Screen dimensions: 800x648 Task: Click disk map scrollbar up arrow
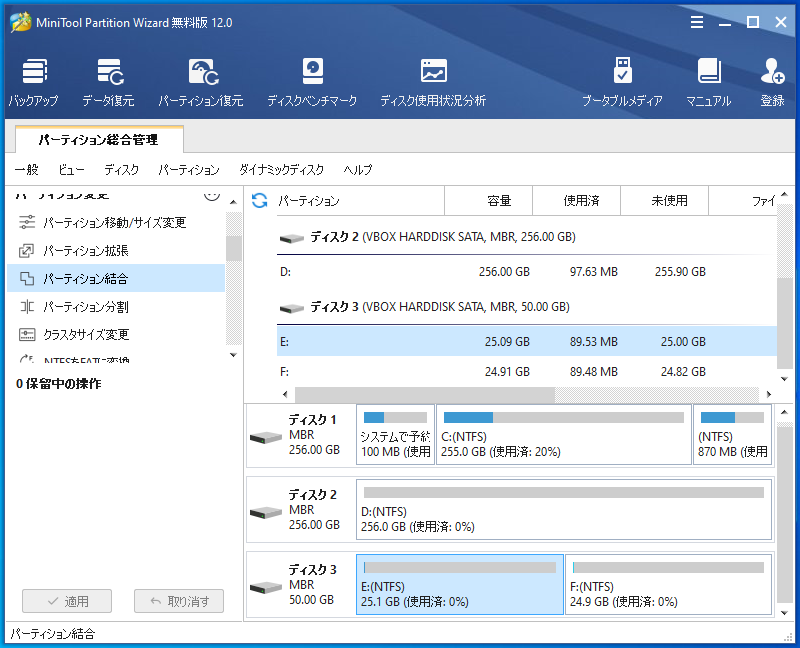(x=785, y=411)
